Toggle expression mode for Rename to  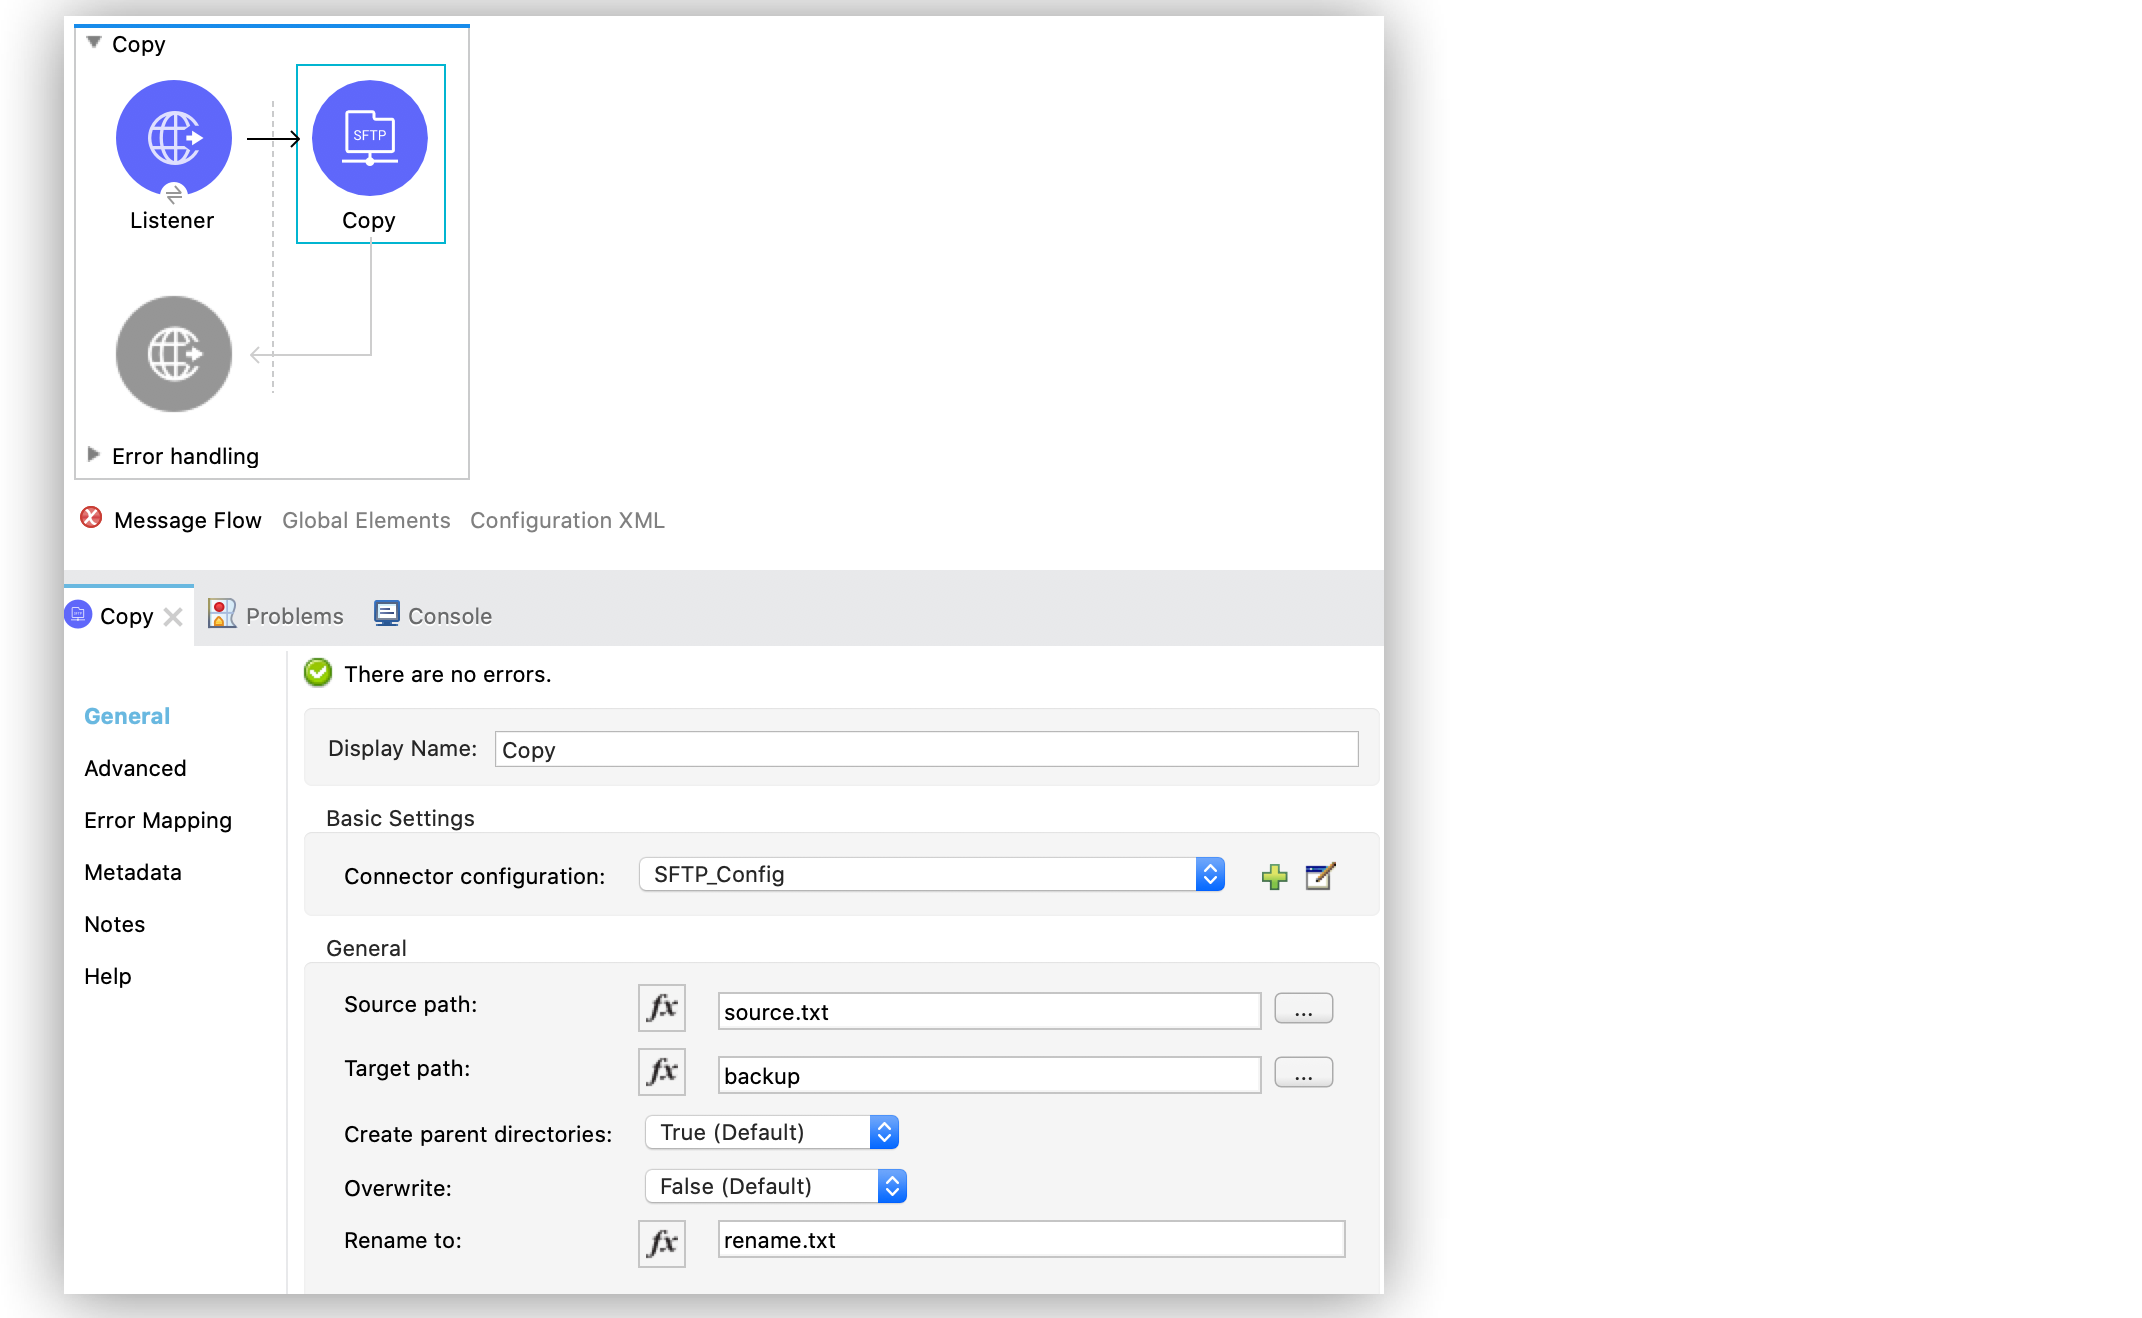661,1243
